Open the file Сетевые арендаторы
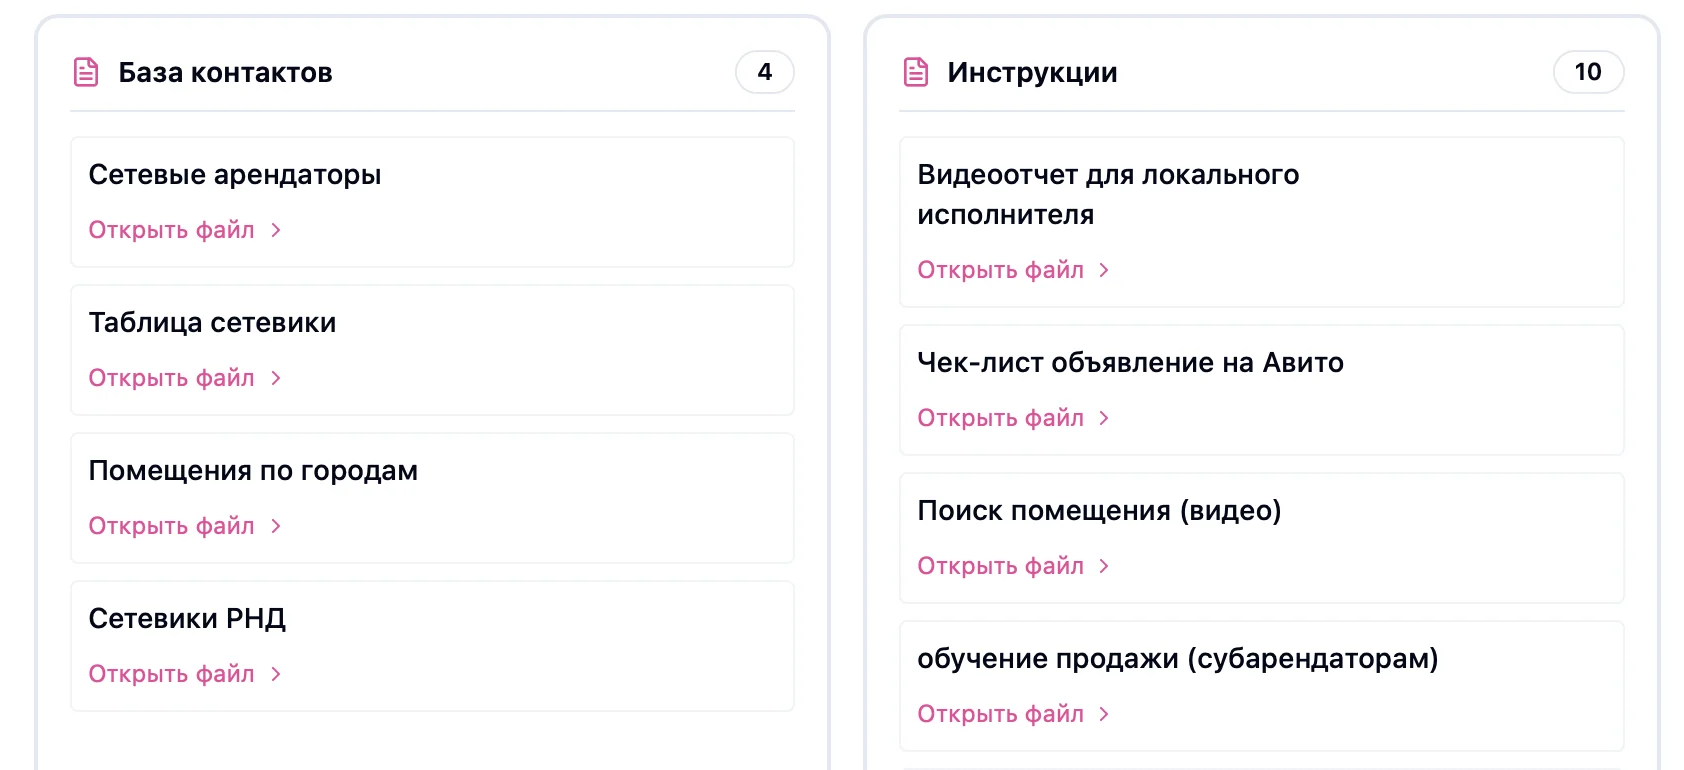The width and height of the screenshot is (1684, 770). [x=171, y=230]
